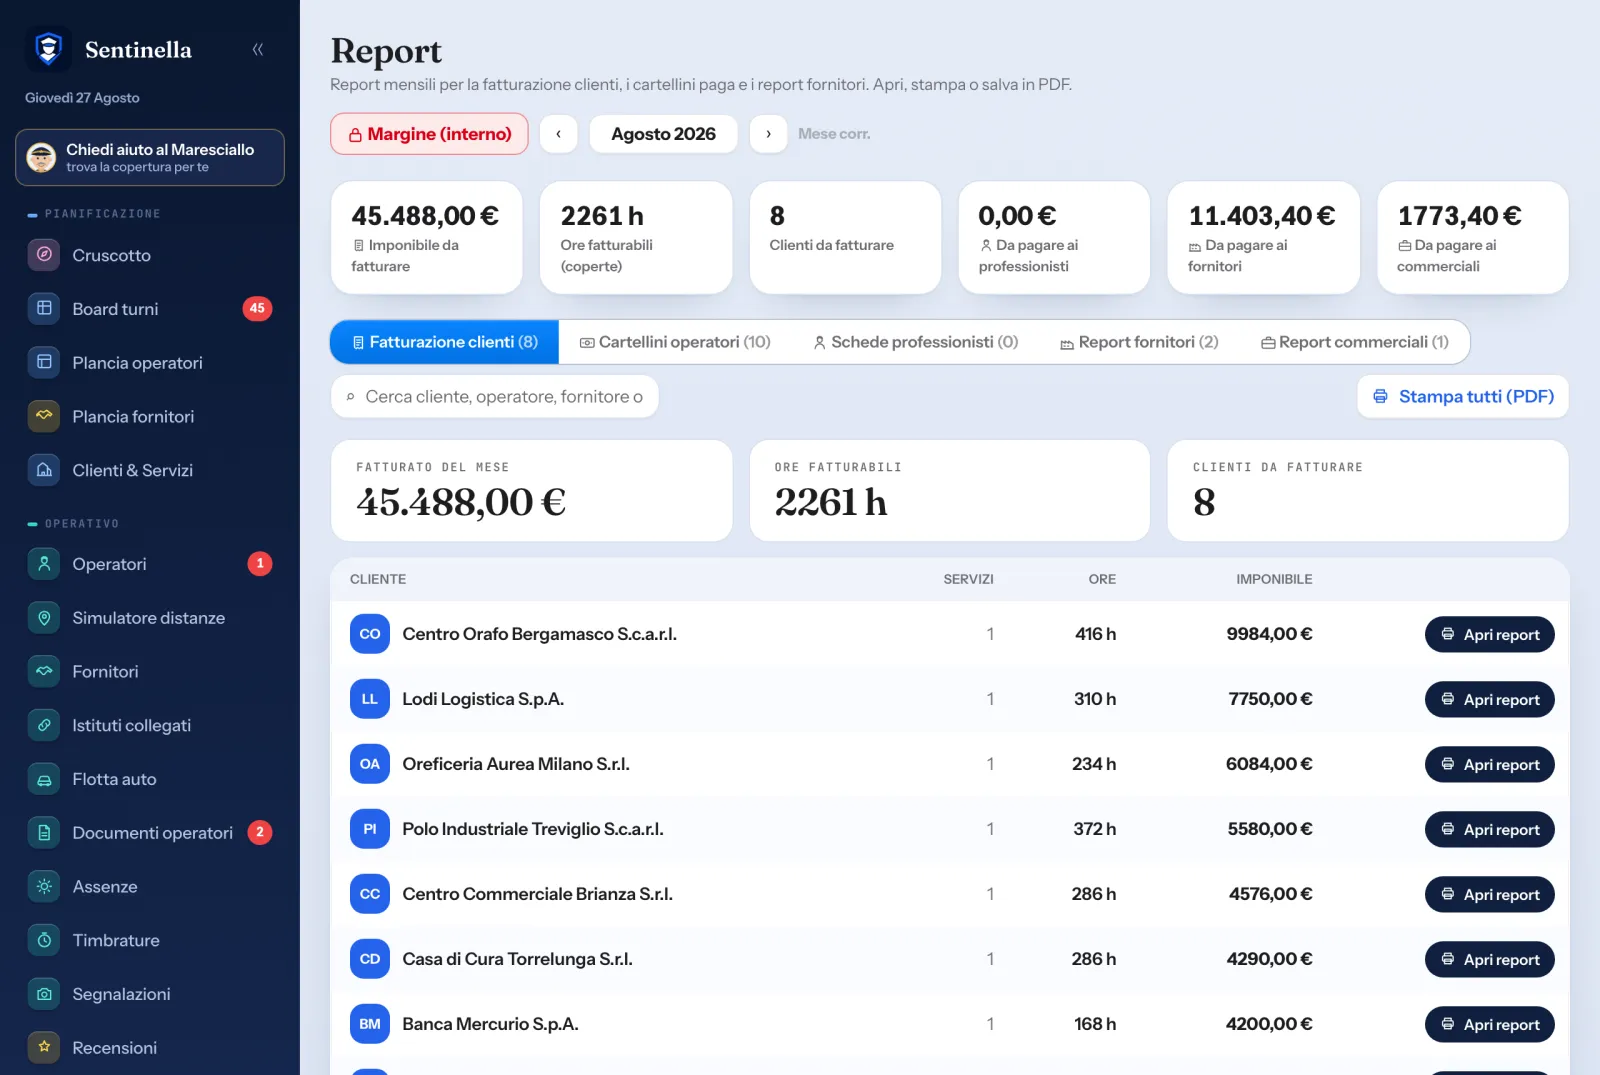Open Timbrature clock icon

tap(44, 940)
